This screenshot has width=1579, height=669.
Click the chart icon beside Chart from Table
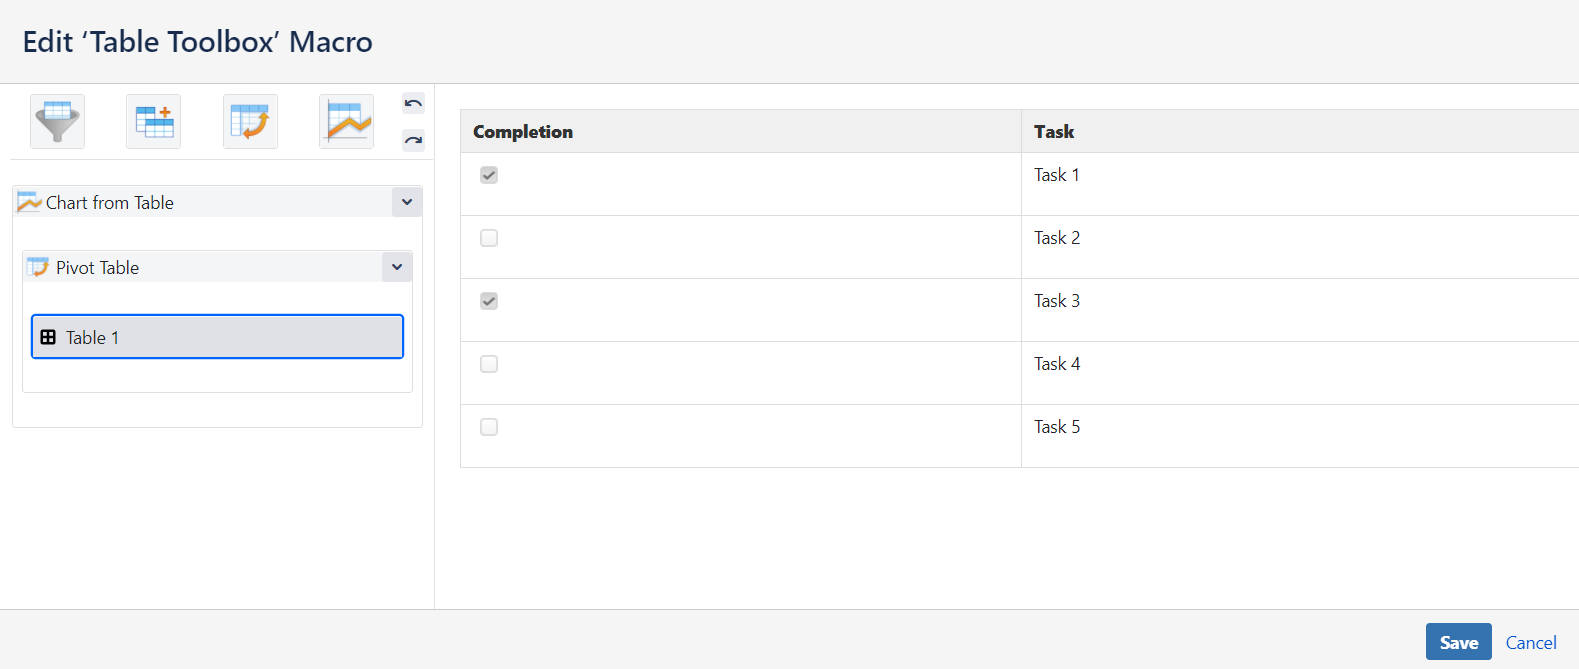(x=30, y=201)
